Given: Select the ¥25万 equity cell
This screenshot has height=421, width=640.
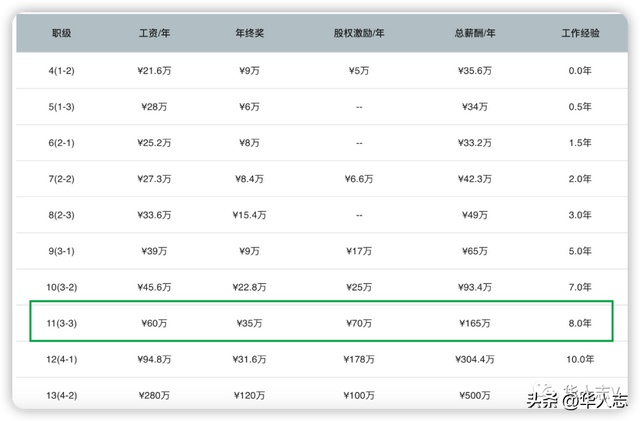Looking at the screenshot, I should tap(359, 287).
